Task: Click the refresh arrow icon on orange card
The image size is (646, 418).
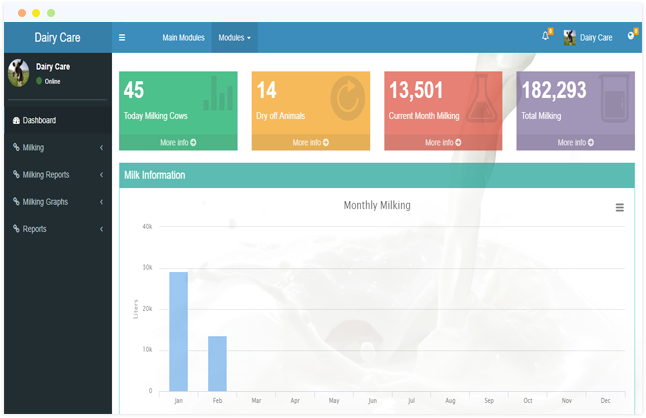Action: (x=348, y=98)
